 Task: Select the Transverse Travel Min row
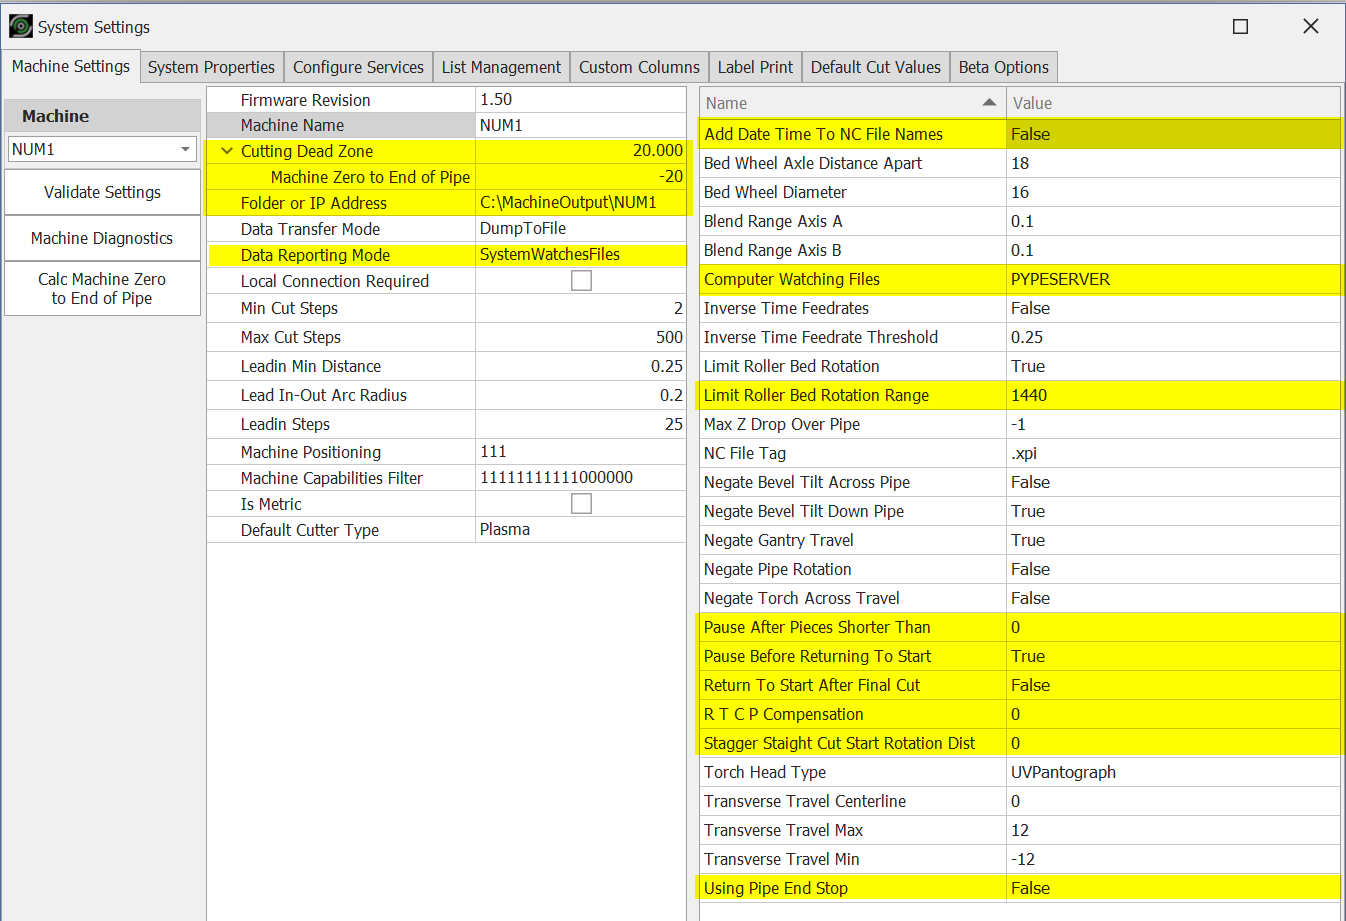(x=1020, y=859)
